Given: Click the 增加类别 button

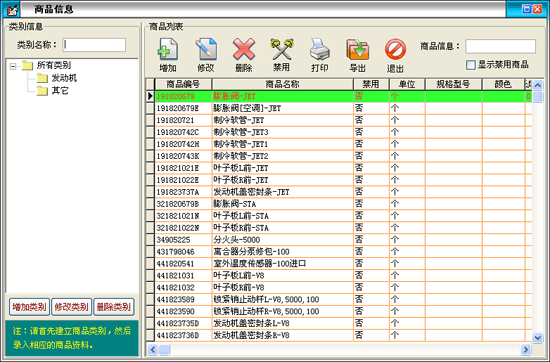Looking at the screenshot, I should (x=29, y=307).
